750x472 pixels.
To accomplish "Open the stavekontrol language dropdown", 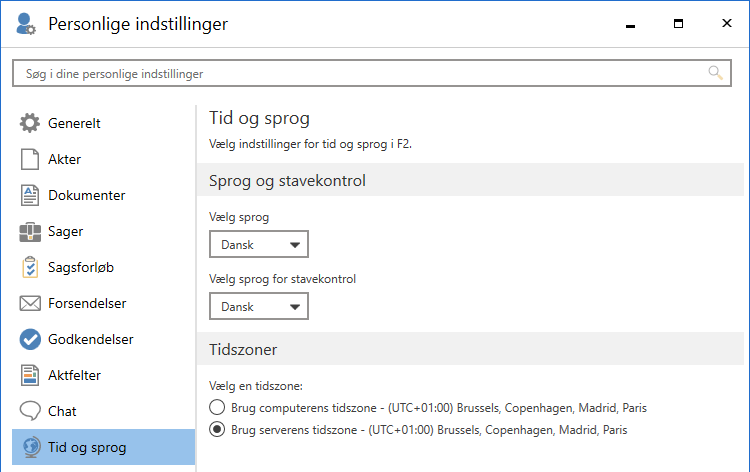I will pos(259,306).
